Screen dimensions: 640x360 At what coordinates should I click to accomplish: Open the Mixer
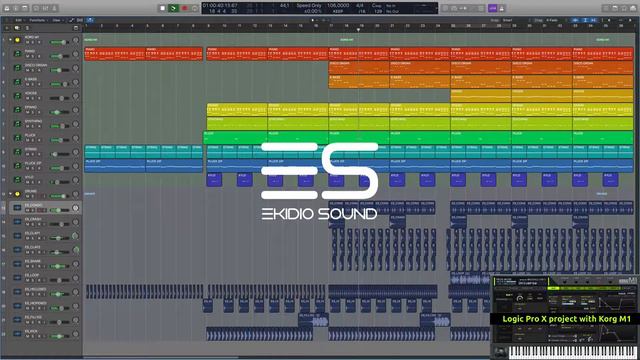tap(45, 8)
